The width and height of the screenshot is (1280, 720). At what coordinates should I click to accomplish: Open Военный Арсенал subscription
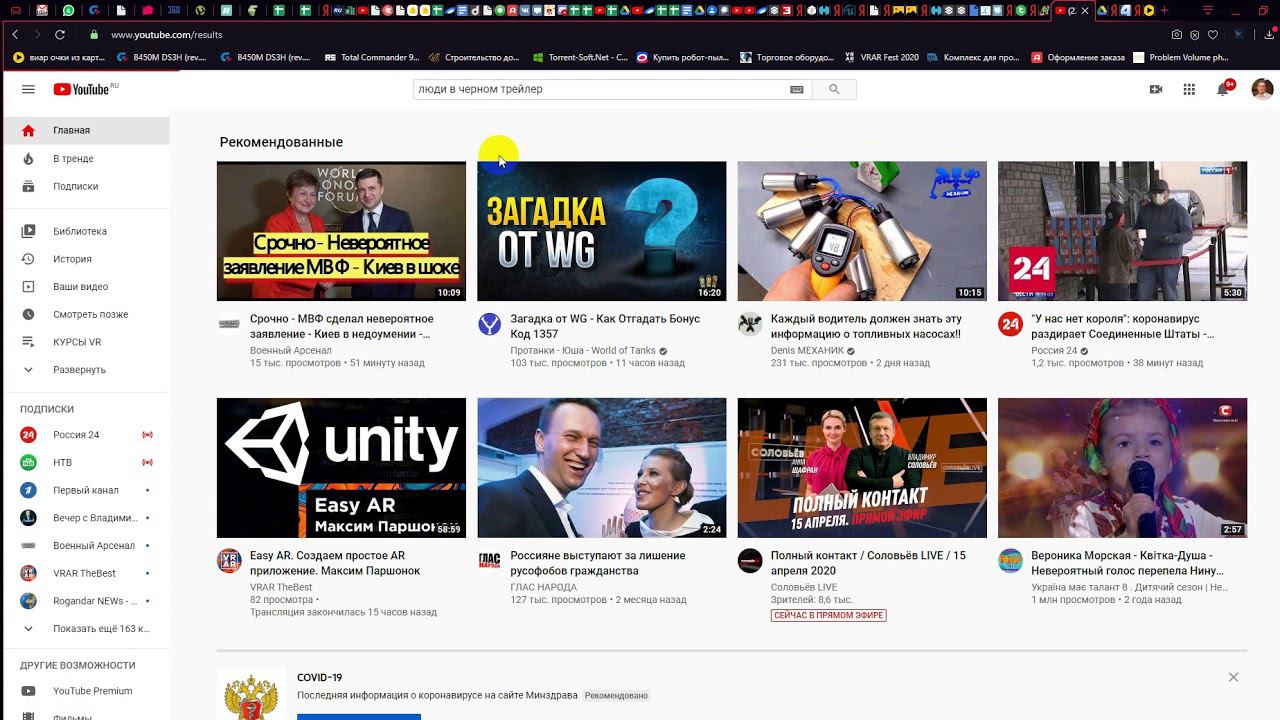(85, 546)
